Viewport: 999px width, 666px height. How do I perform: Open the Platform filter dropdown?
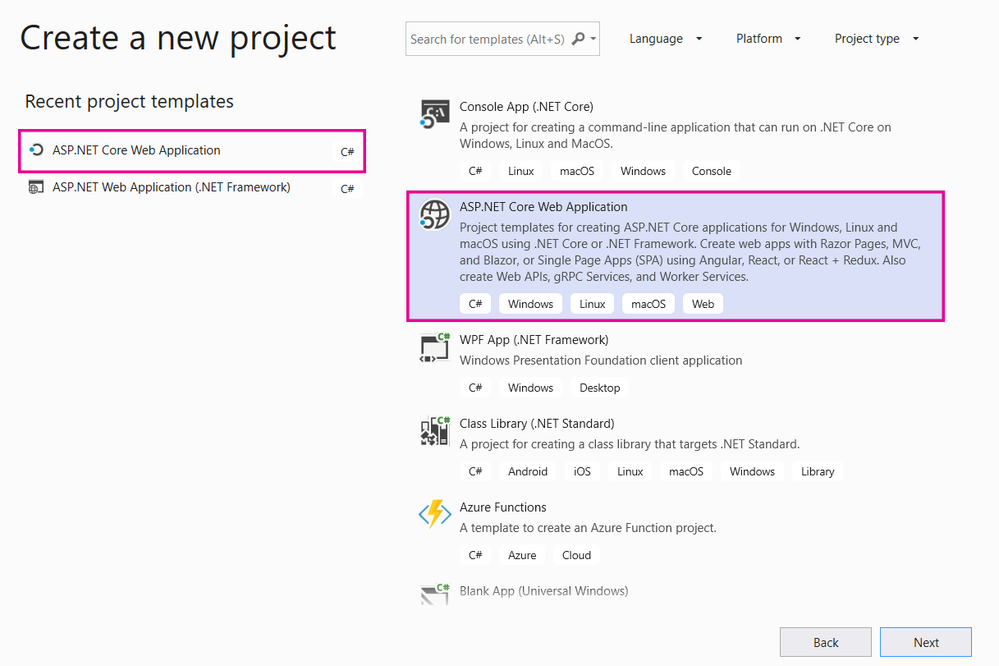768,38
